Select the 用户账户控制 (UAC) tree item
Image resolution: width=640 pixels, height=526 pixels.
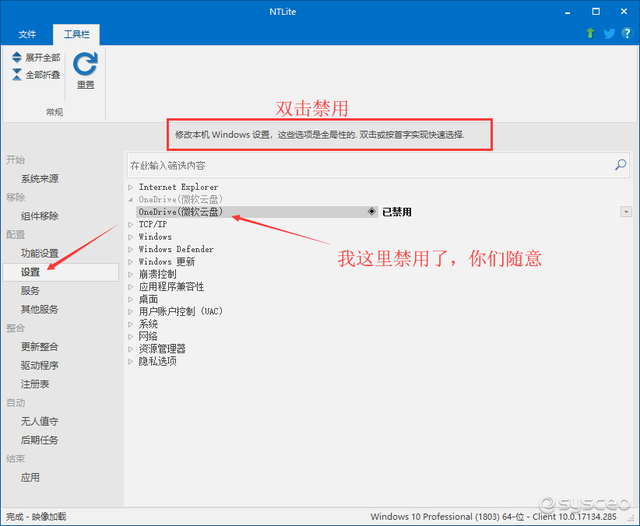pos(181,311)
